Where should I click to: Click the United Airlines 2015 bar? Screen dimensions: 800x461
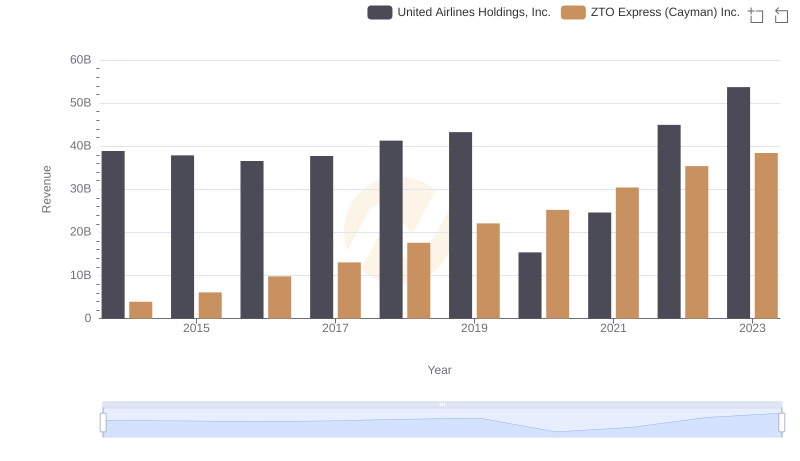pos(183,237)
